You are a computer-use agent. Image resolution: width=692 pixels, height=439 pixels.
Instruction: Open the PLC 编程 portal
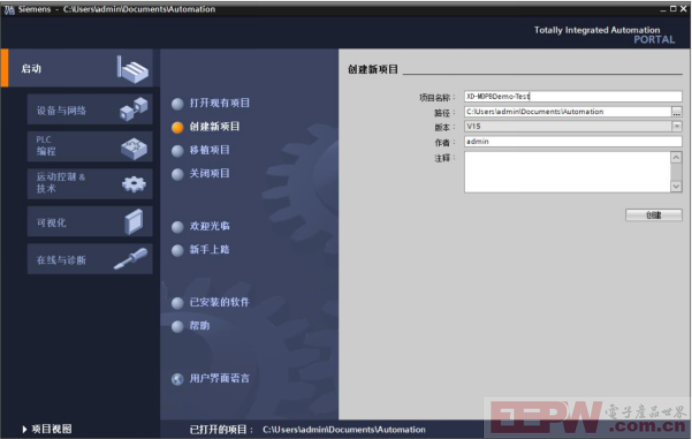pos(90,146)
